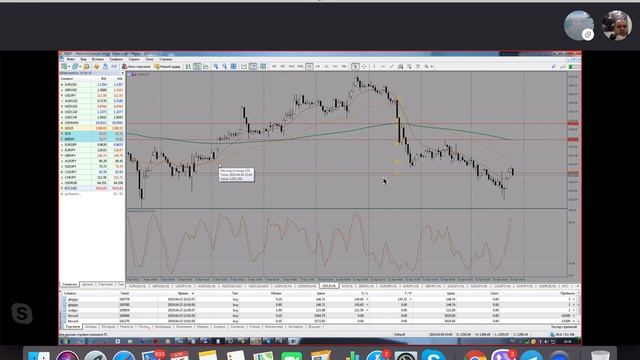Toggle the Авто-торговля button
The image size is (640, 360).
pyautogui.click(x=137, y=66)
